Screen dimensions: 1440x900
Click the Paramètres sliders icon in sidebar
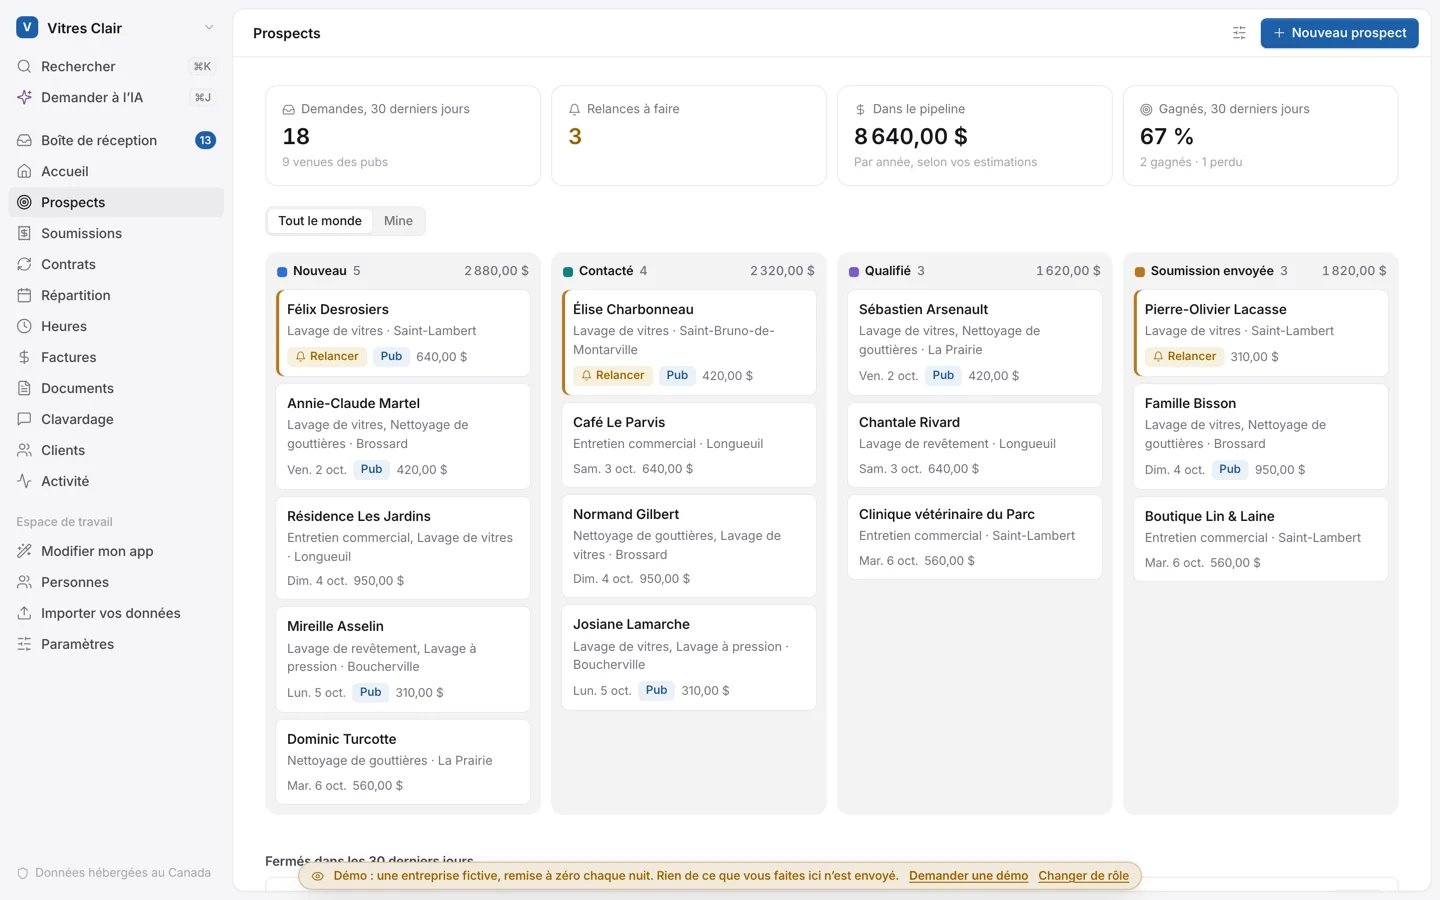coord(24,644)
